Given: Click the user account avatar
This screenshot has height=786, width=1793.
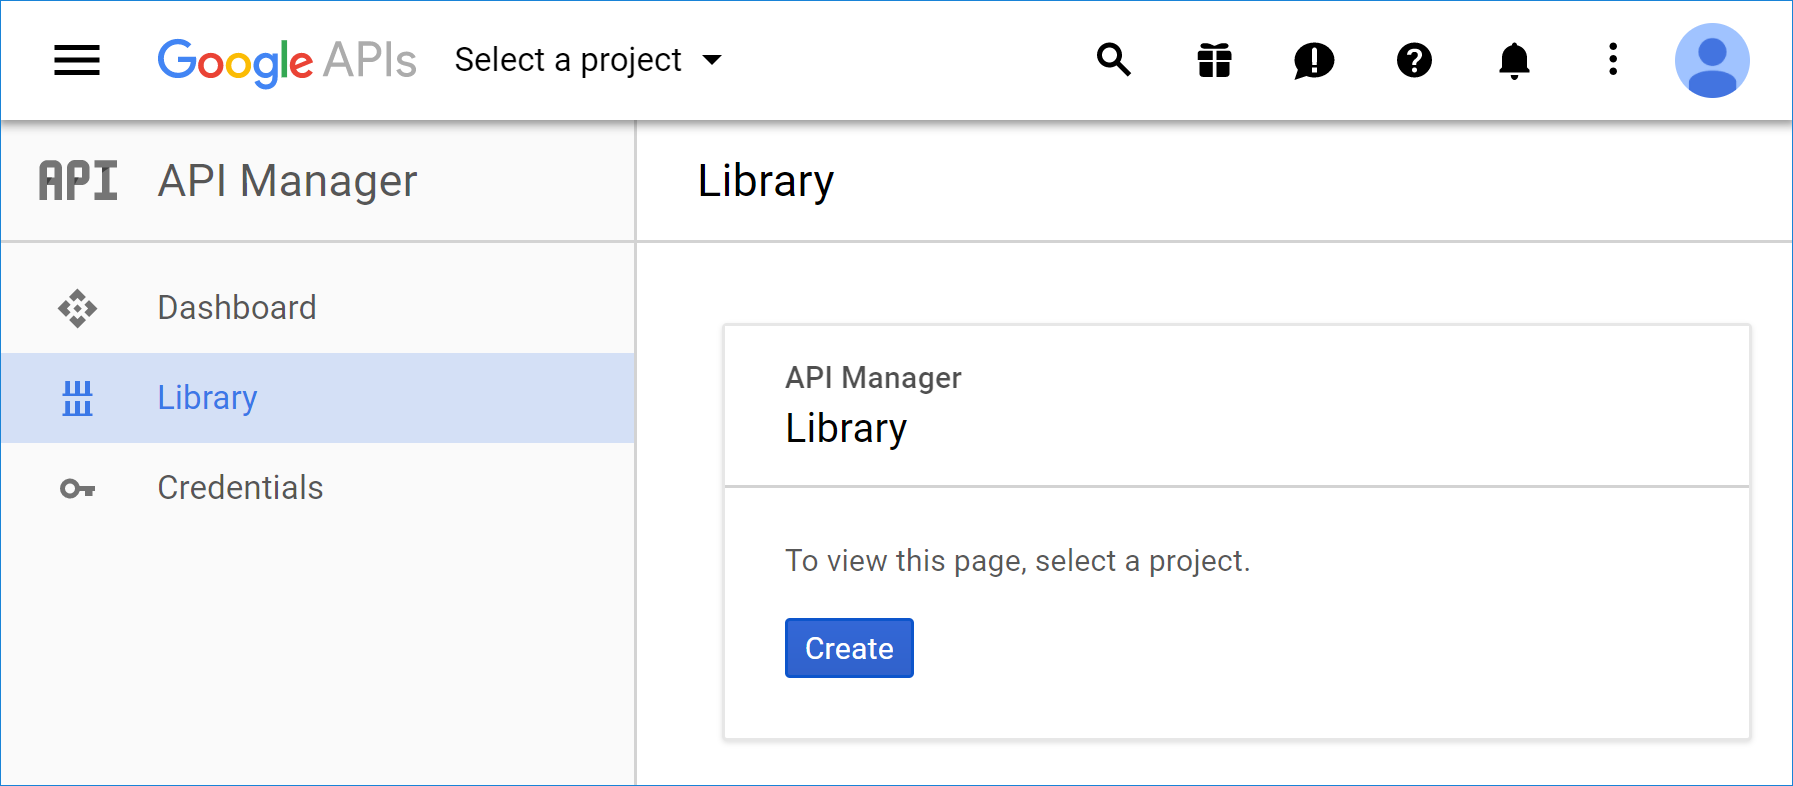Looking at the screenshot, I should tap(1711, 60).
